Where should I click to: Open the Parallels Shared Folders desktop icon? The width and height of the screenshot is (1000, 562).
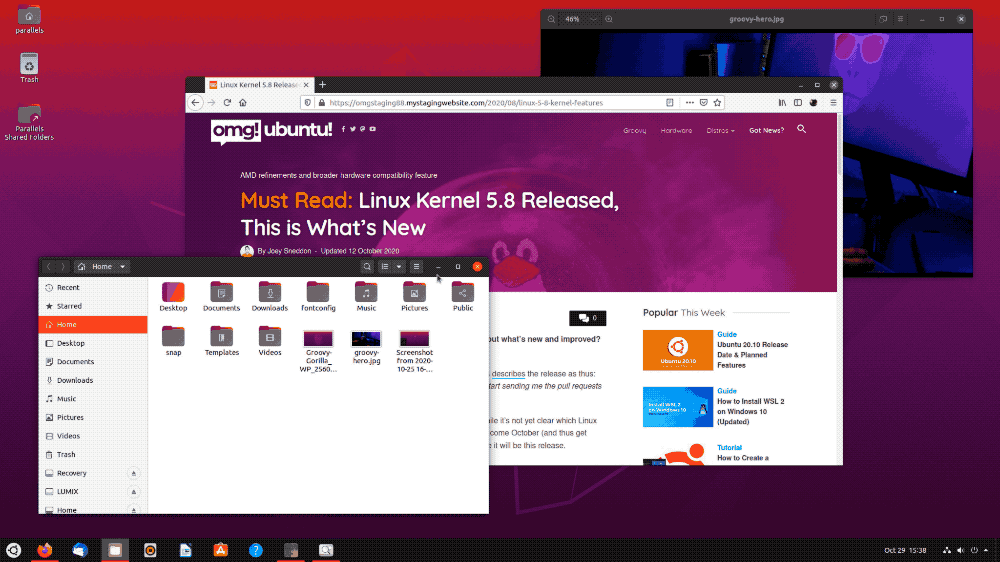pos(29,122)
